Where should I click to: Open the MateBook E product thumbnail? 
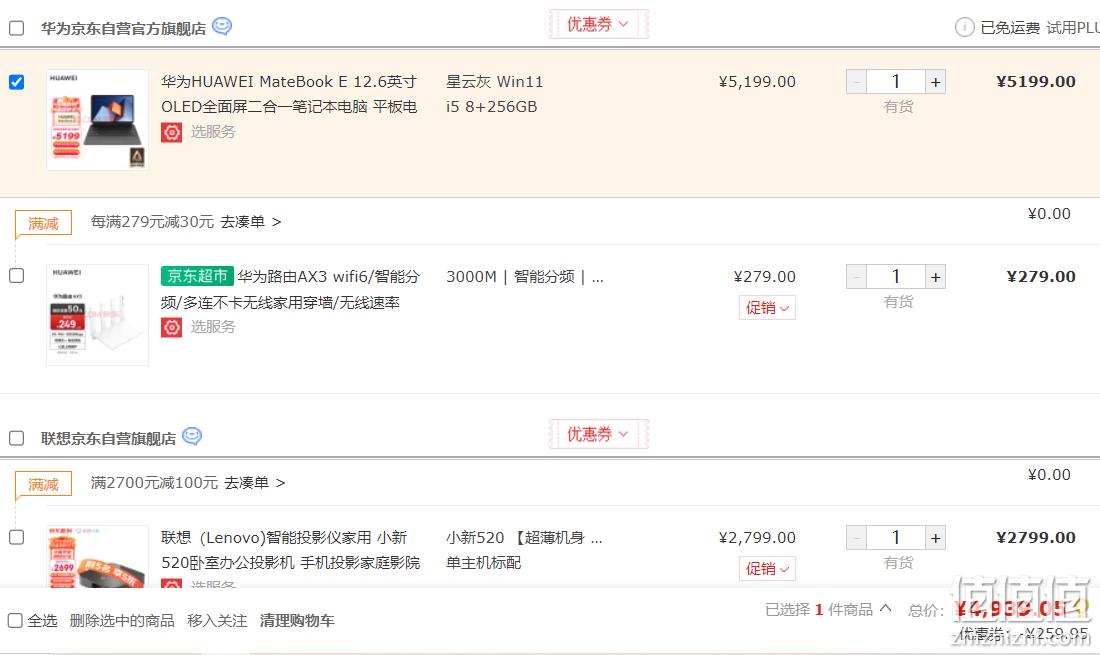98,120
